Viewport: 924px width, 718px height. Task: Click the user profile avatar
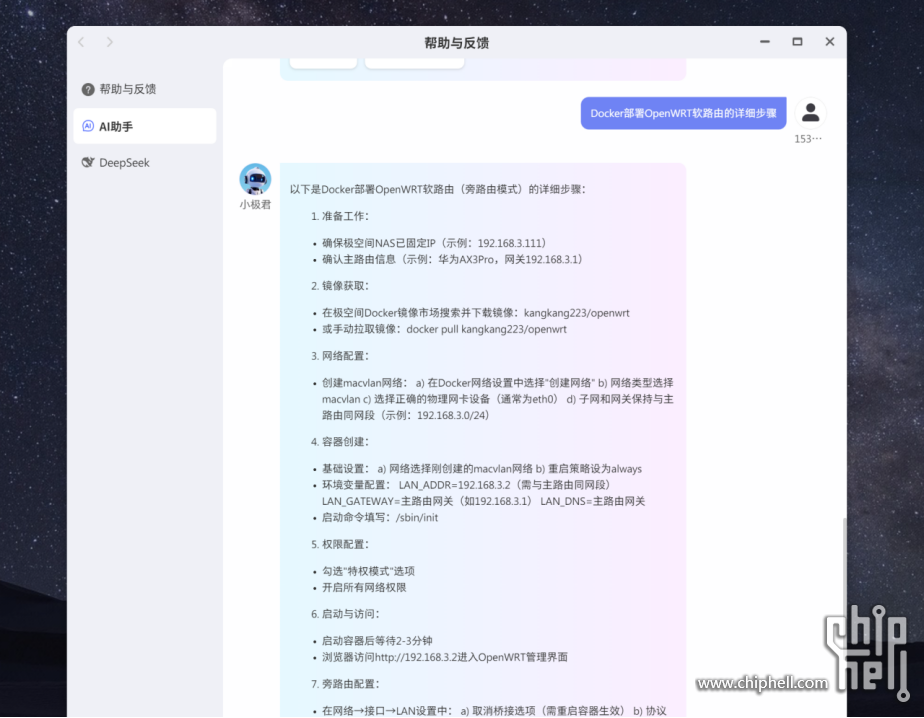point(811,113)
